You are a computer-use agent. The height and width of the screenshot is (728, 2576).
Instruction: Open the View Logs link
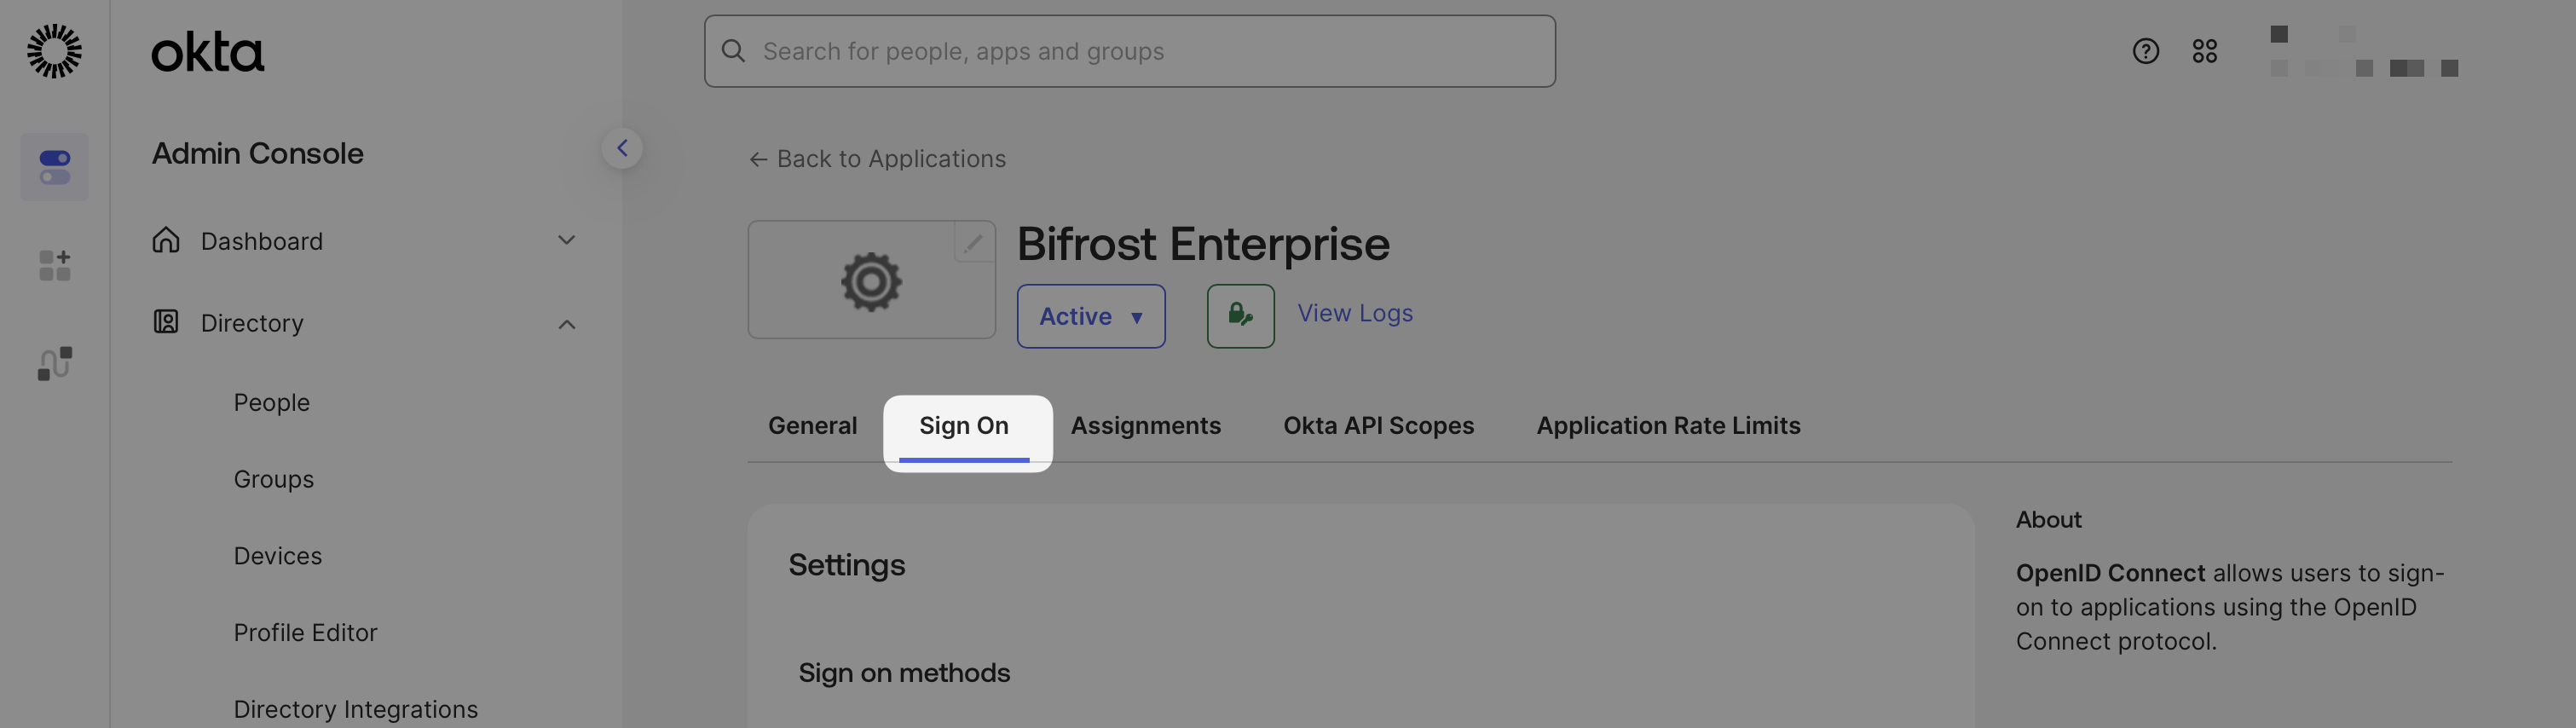1355,313
